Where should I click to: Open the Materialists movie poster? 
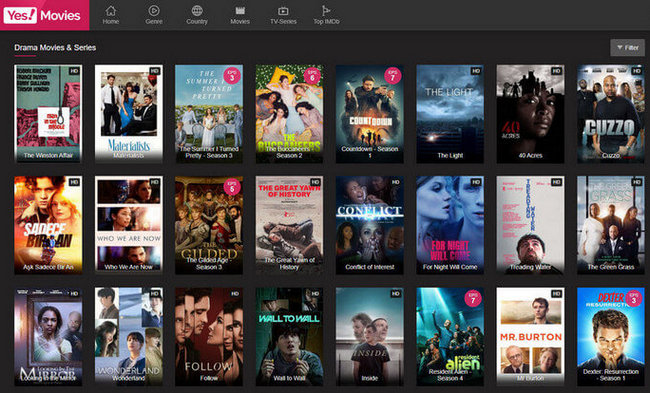[x=129, y=114]
